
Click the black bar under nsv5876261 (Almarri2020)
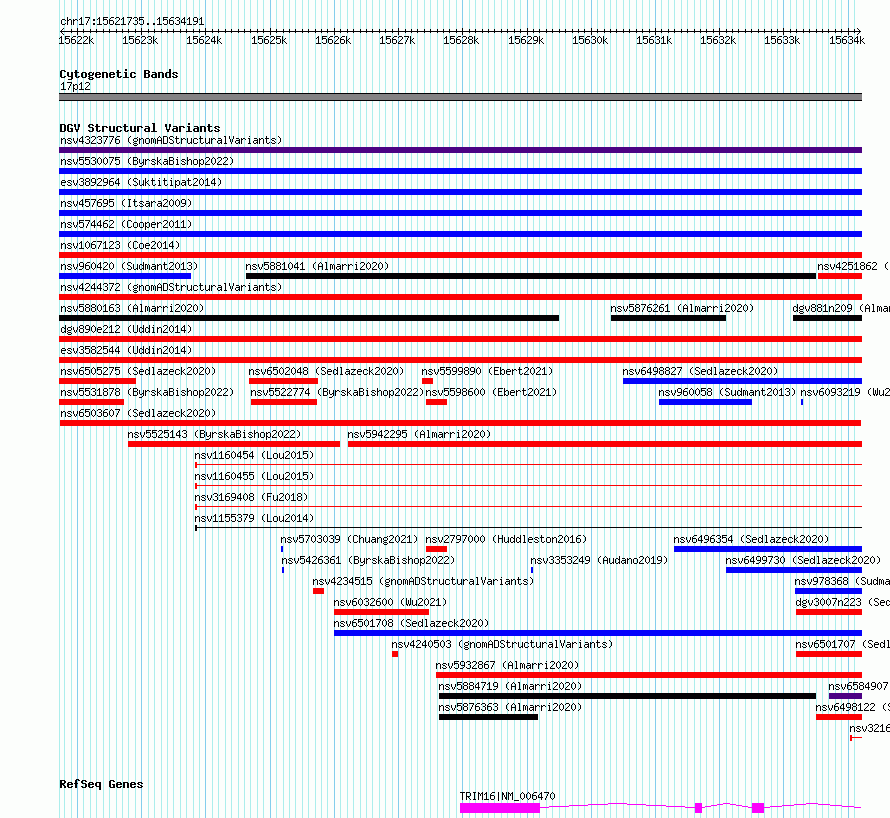(x=668, y=318)
